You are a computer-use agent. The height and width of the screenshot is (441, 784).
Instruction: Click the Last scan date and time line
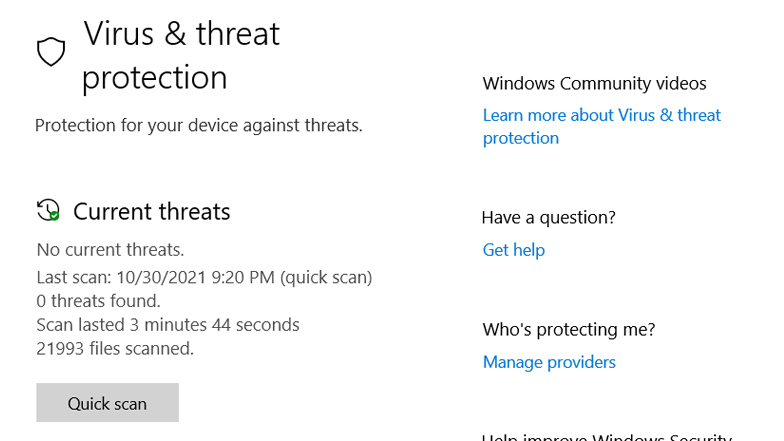(204, 278)
